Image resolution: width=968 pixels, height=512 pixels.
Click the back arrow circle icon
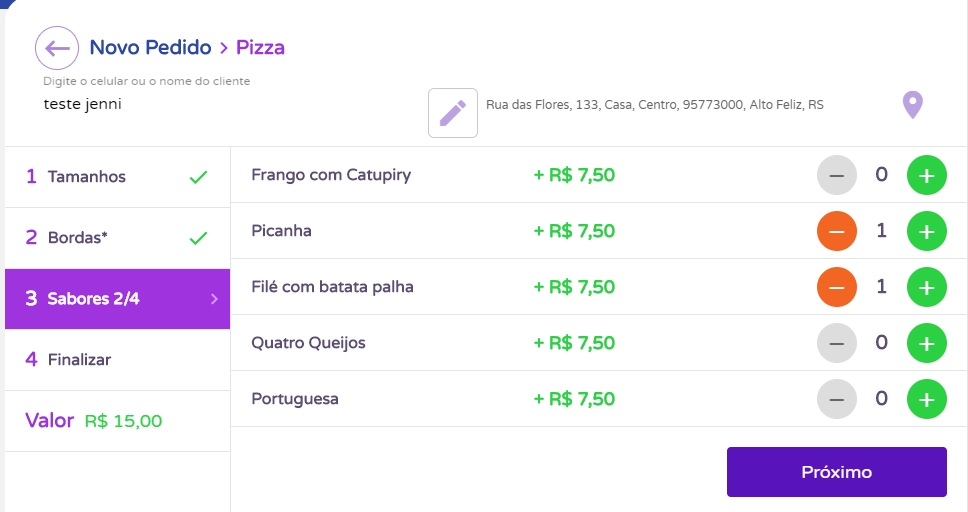pos(57,48)
